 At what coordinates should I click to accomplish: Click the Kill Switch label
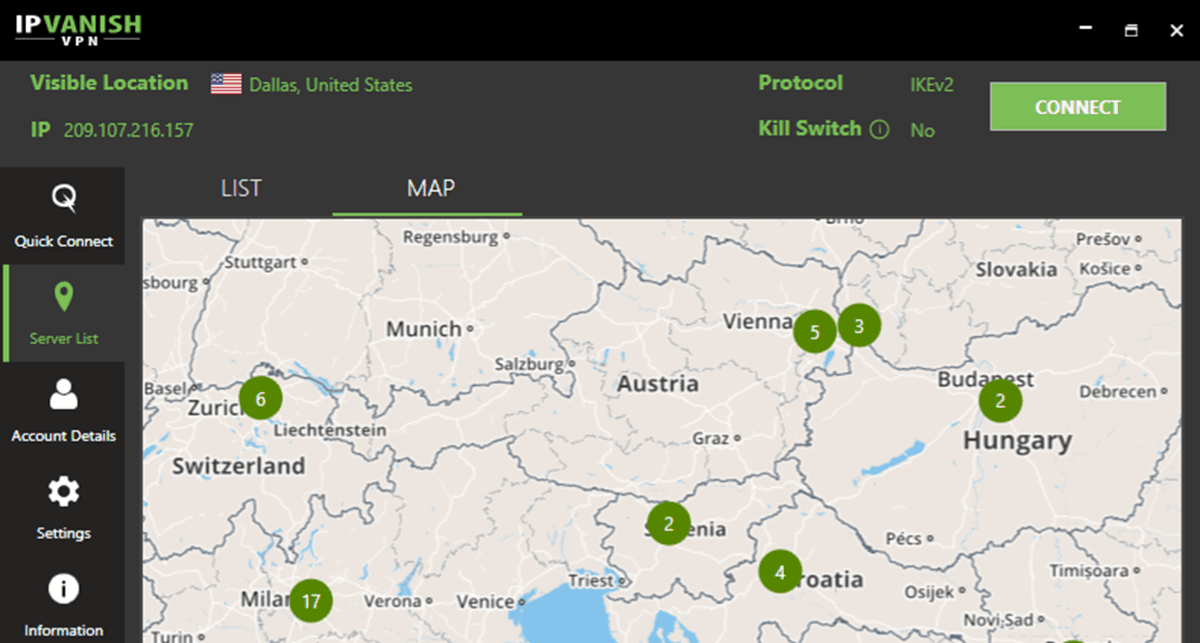pos(809,128)
